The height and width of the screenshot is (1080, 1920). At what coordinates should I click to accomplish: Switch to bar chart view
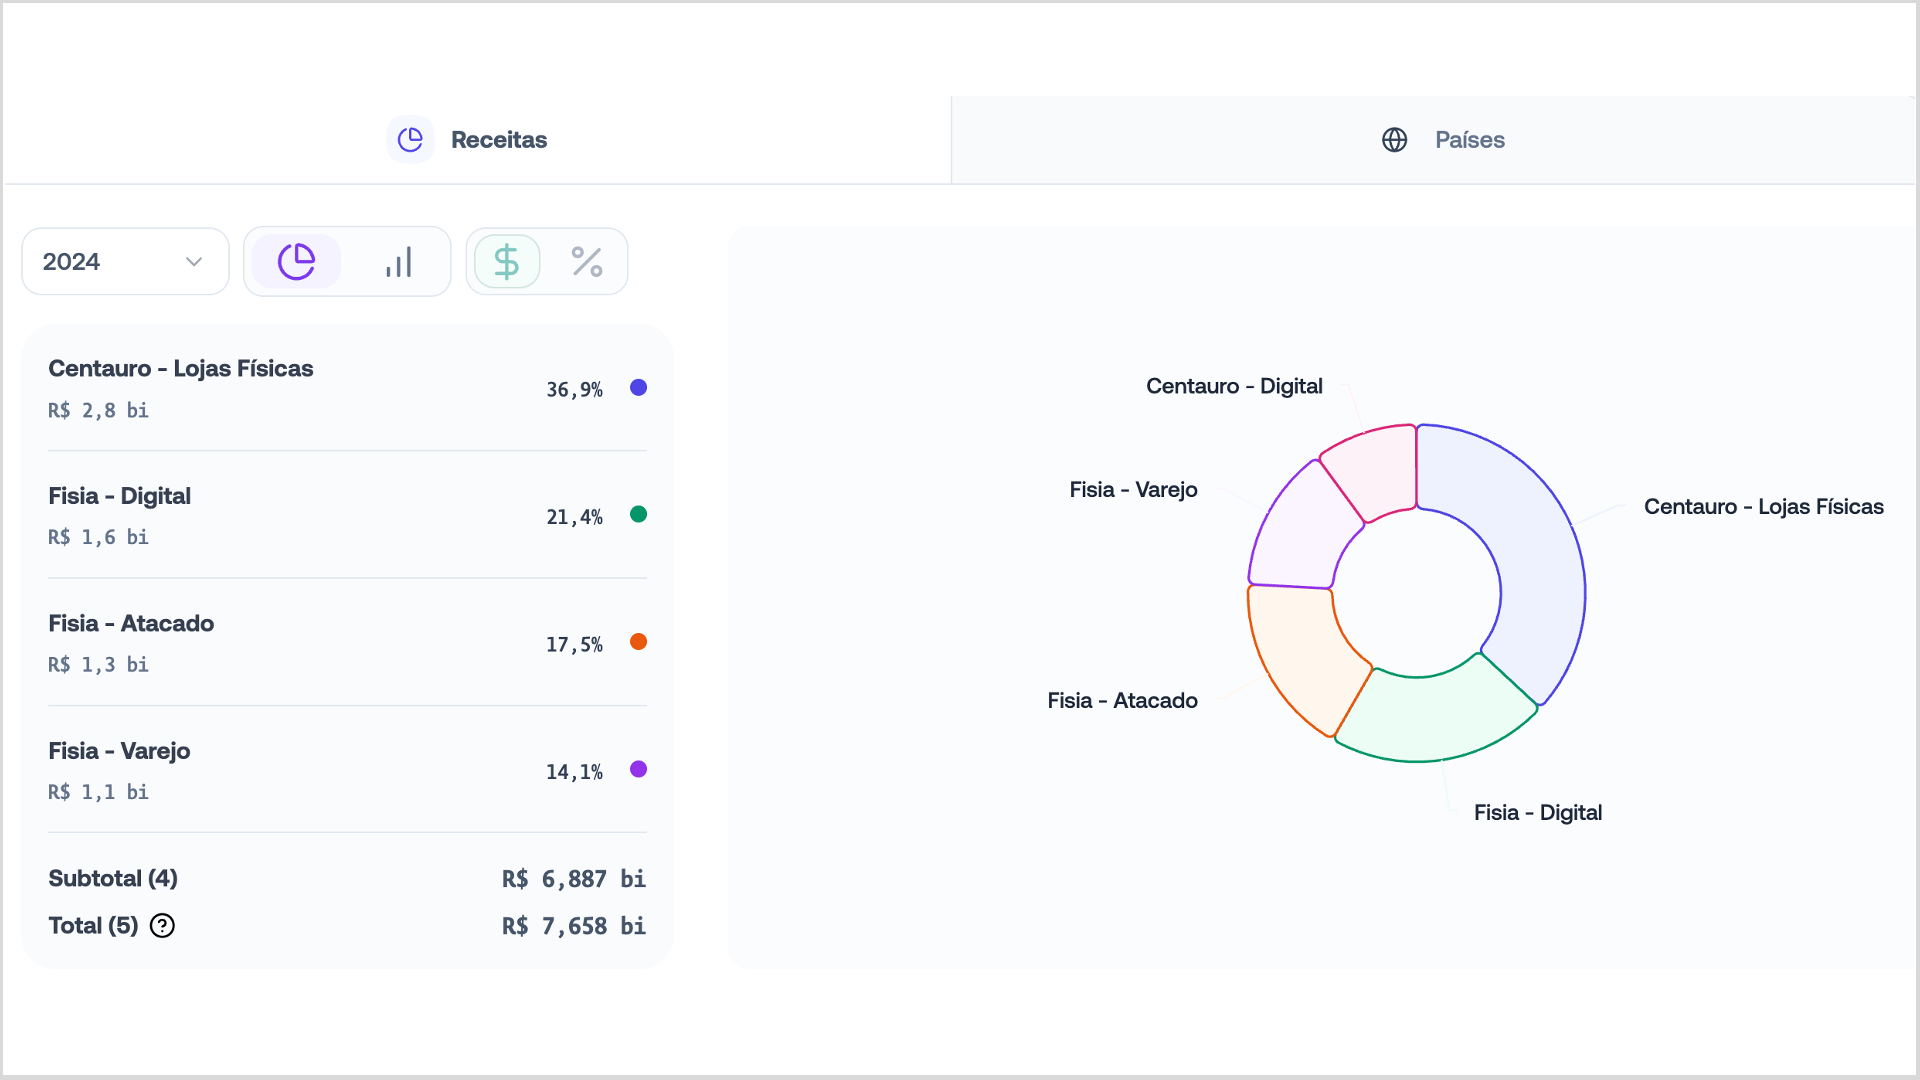point(398,262)
